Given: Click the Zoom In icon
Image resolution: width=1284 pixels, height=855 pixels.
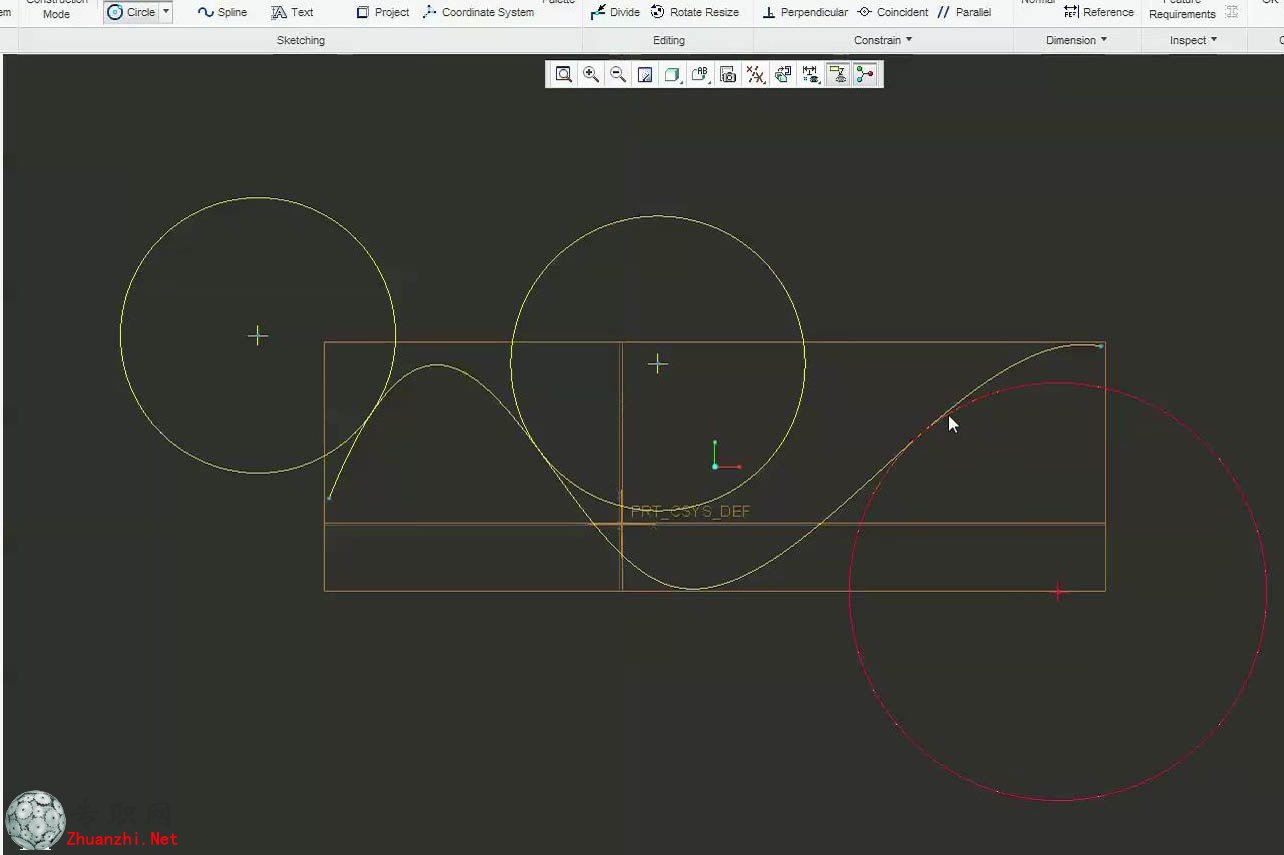Looking at the screenshot, I should coord(591,74).
